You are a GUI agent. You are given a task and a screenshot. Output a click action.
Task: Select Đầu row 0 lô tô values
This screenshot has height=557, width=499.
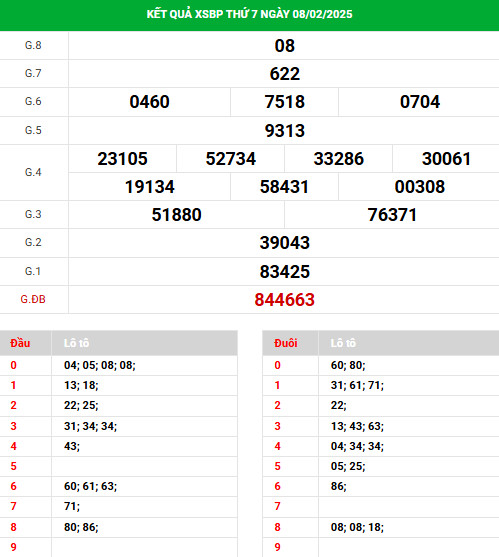pos(100,365)
